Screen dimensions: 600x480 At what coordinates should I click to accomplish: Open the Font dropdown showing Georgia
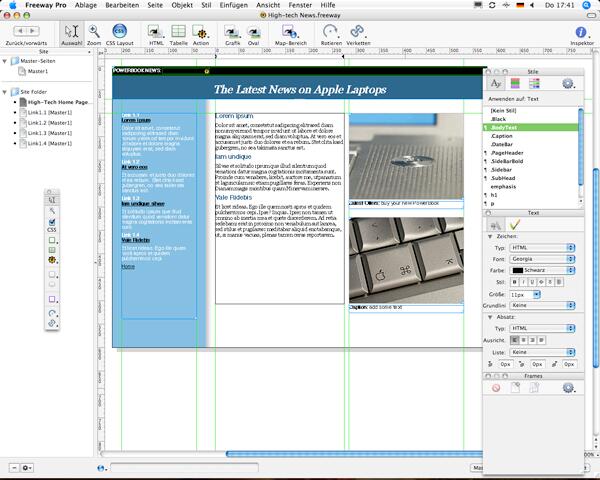pos(541,257)
